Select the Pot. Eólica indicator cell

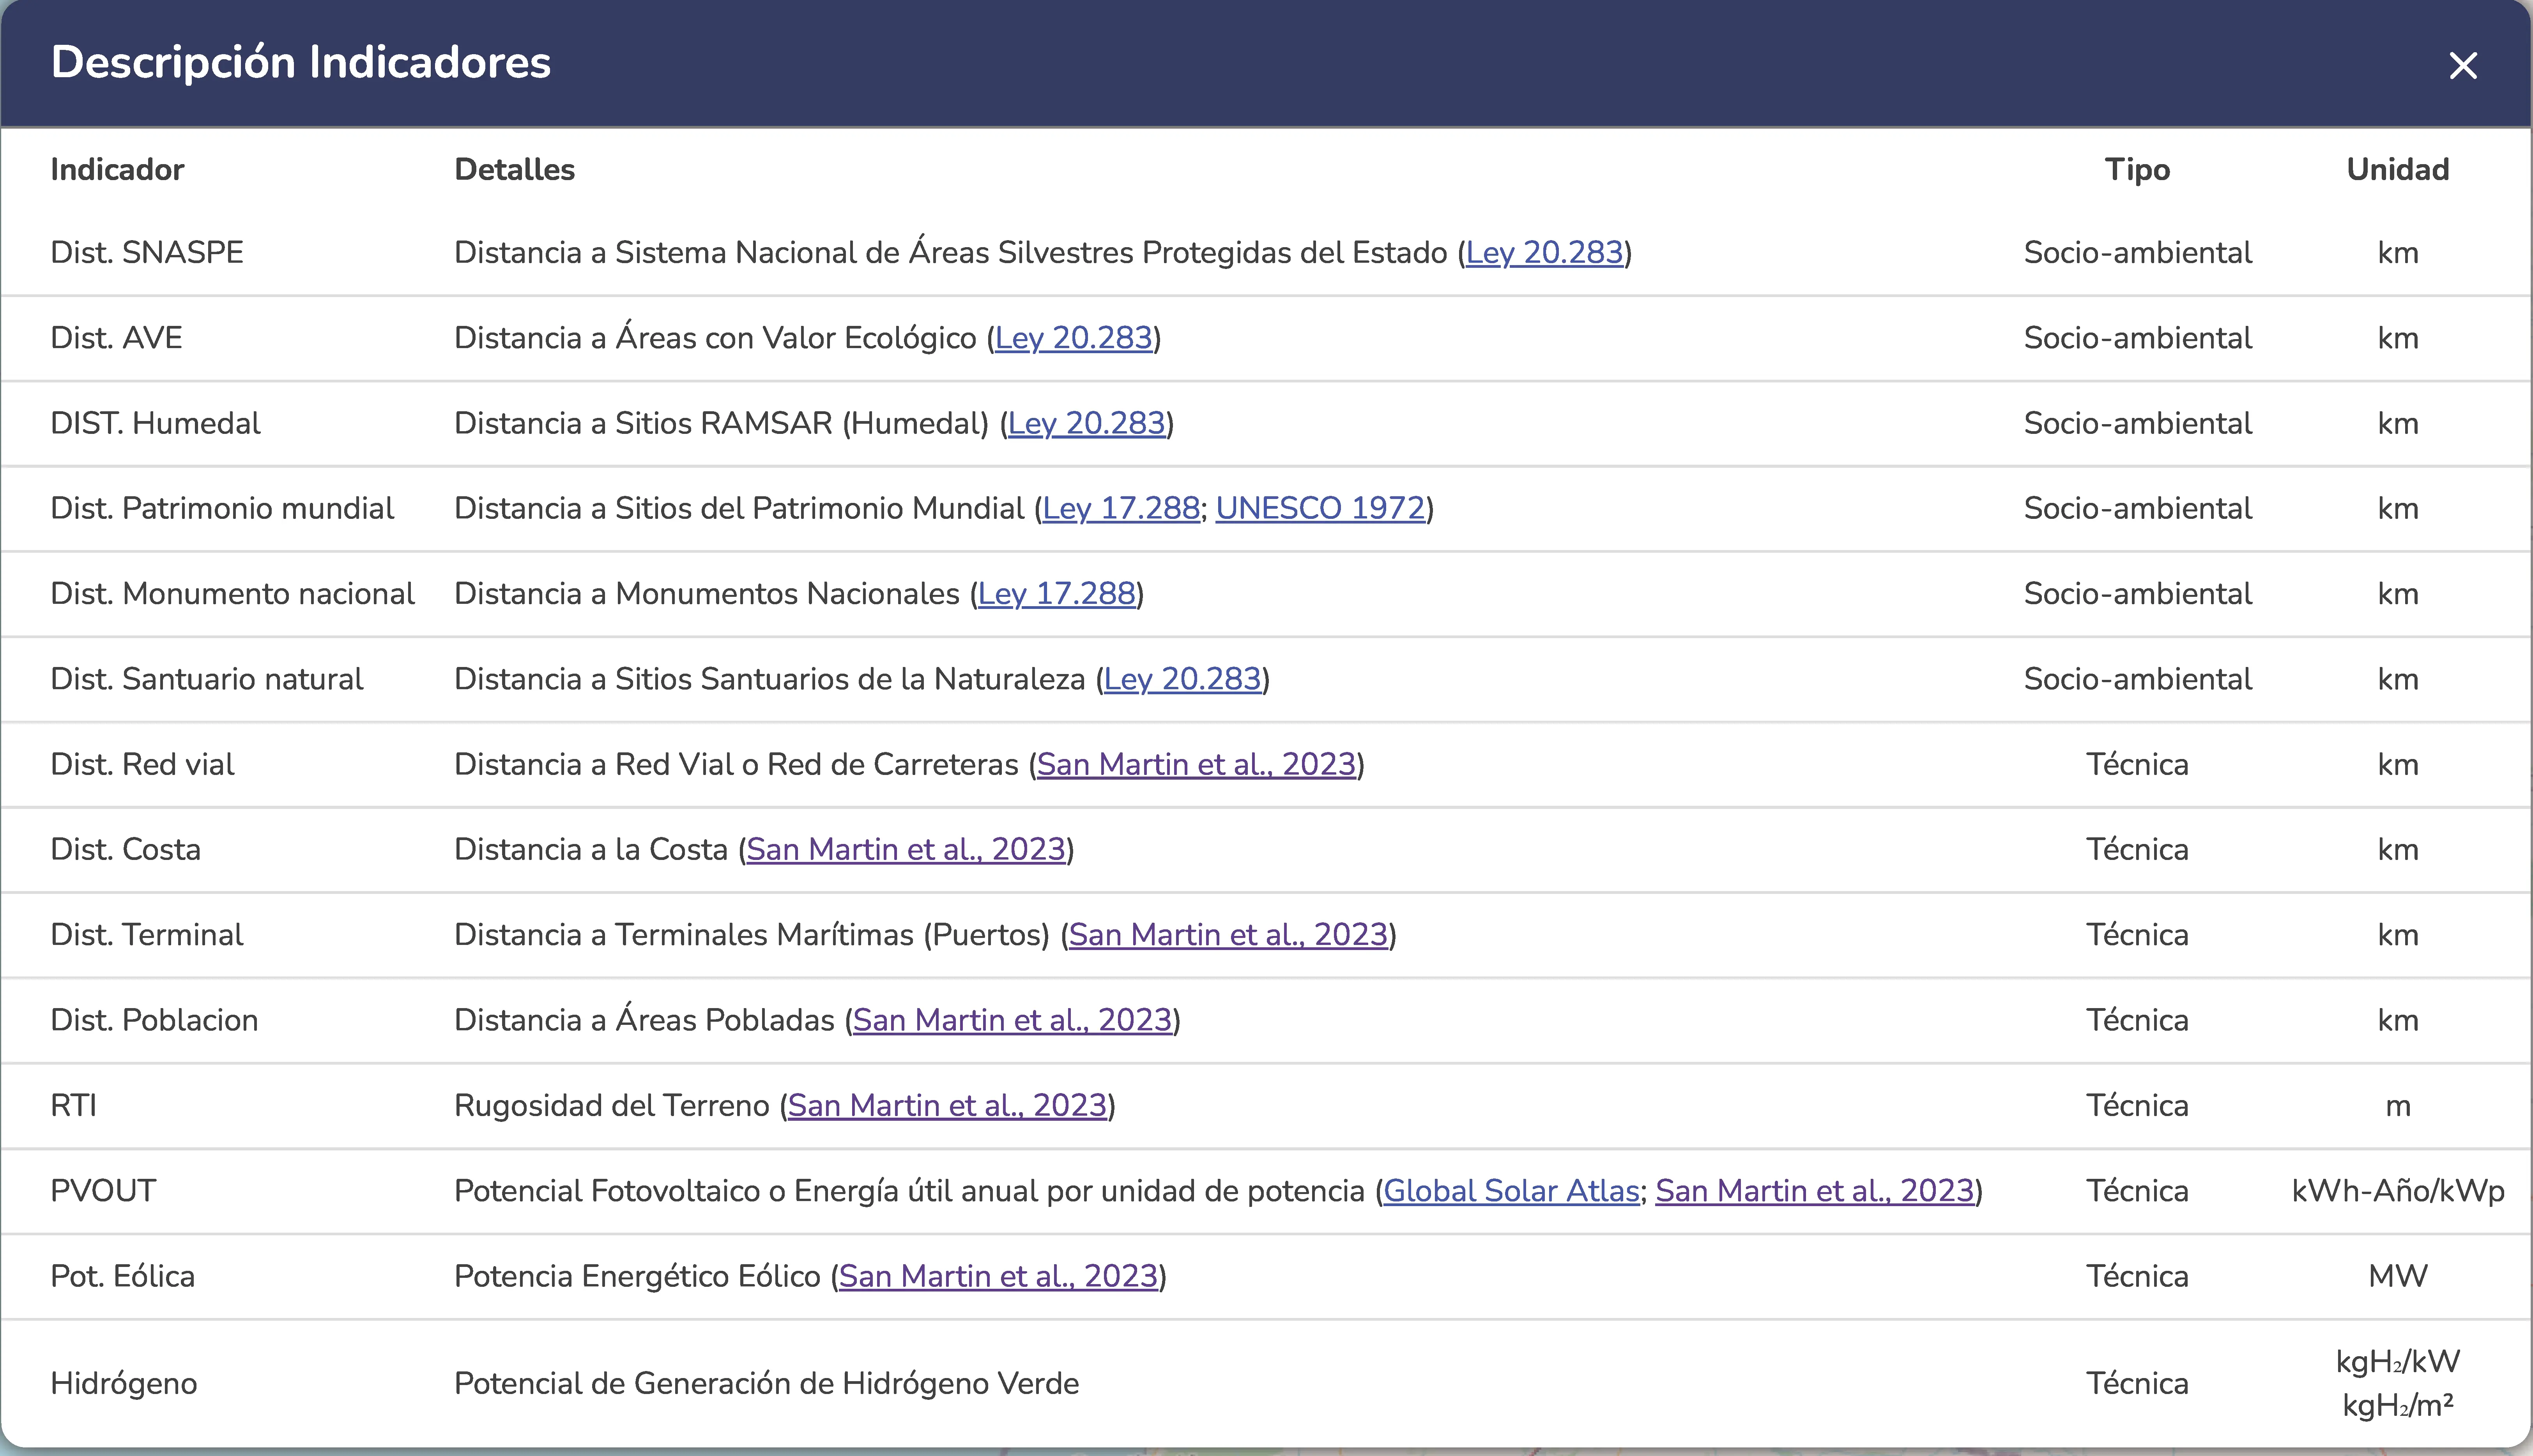[123, 1277]
